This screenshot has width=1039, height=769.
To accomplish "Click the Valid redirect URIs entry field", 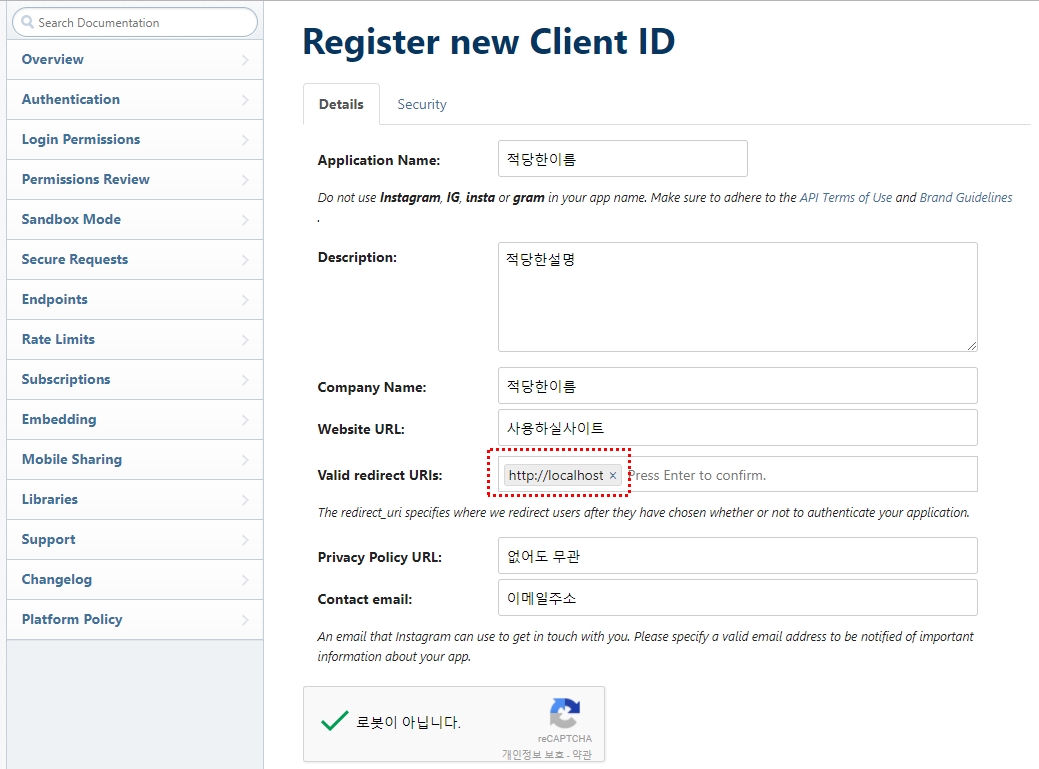I will point(800,475).
